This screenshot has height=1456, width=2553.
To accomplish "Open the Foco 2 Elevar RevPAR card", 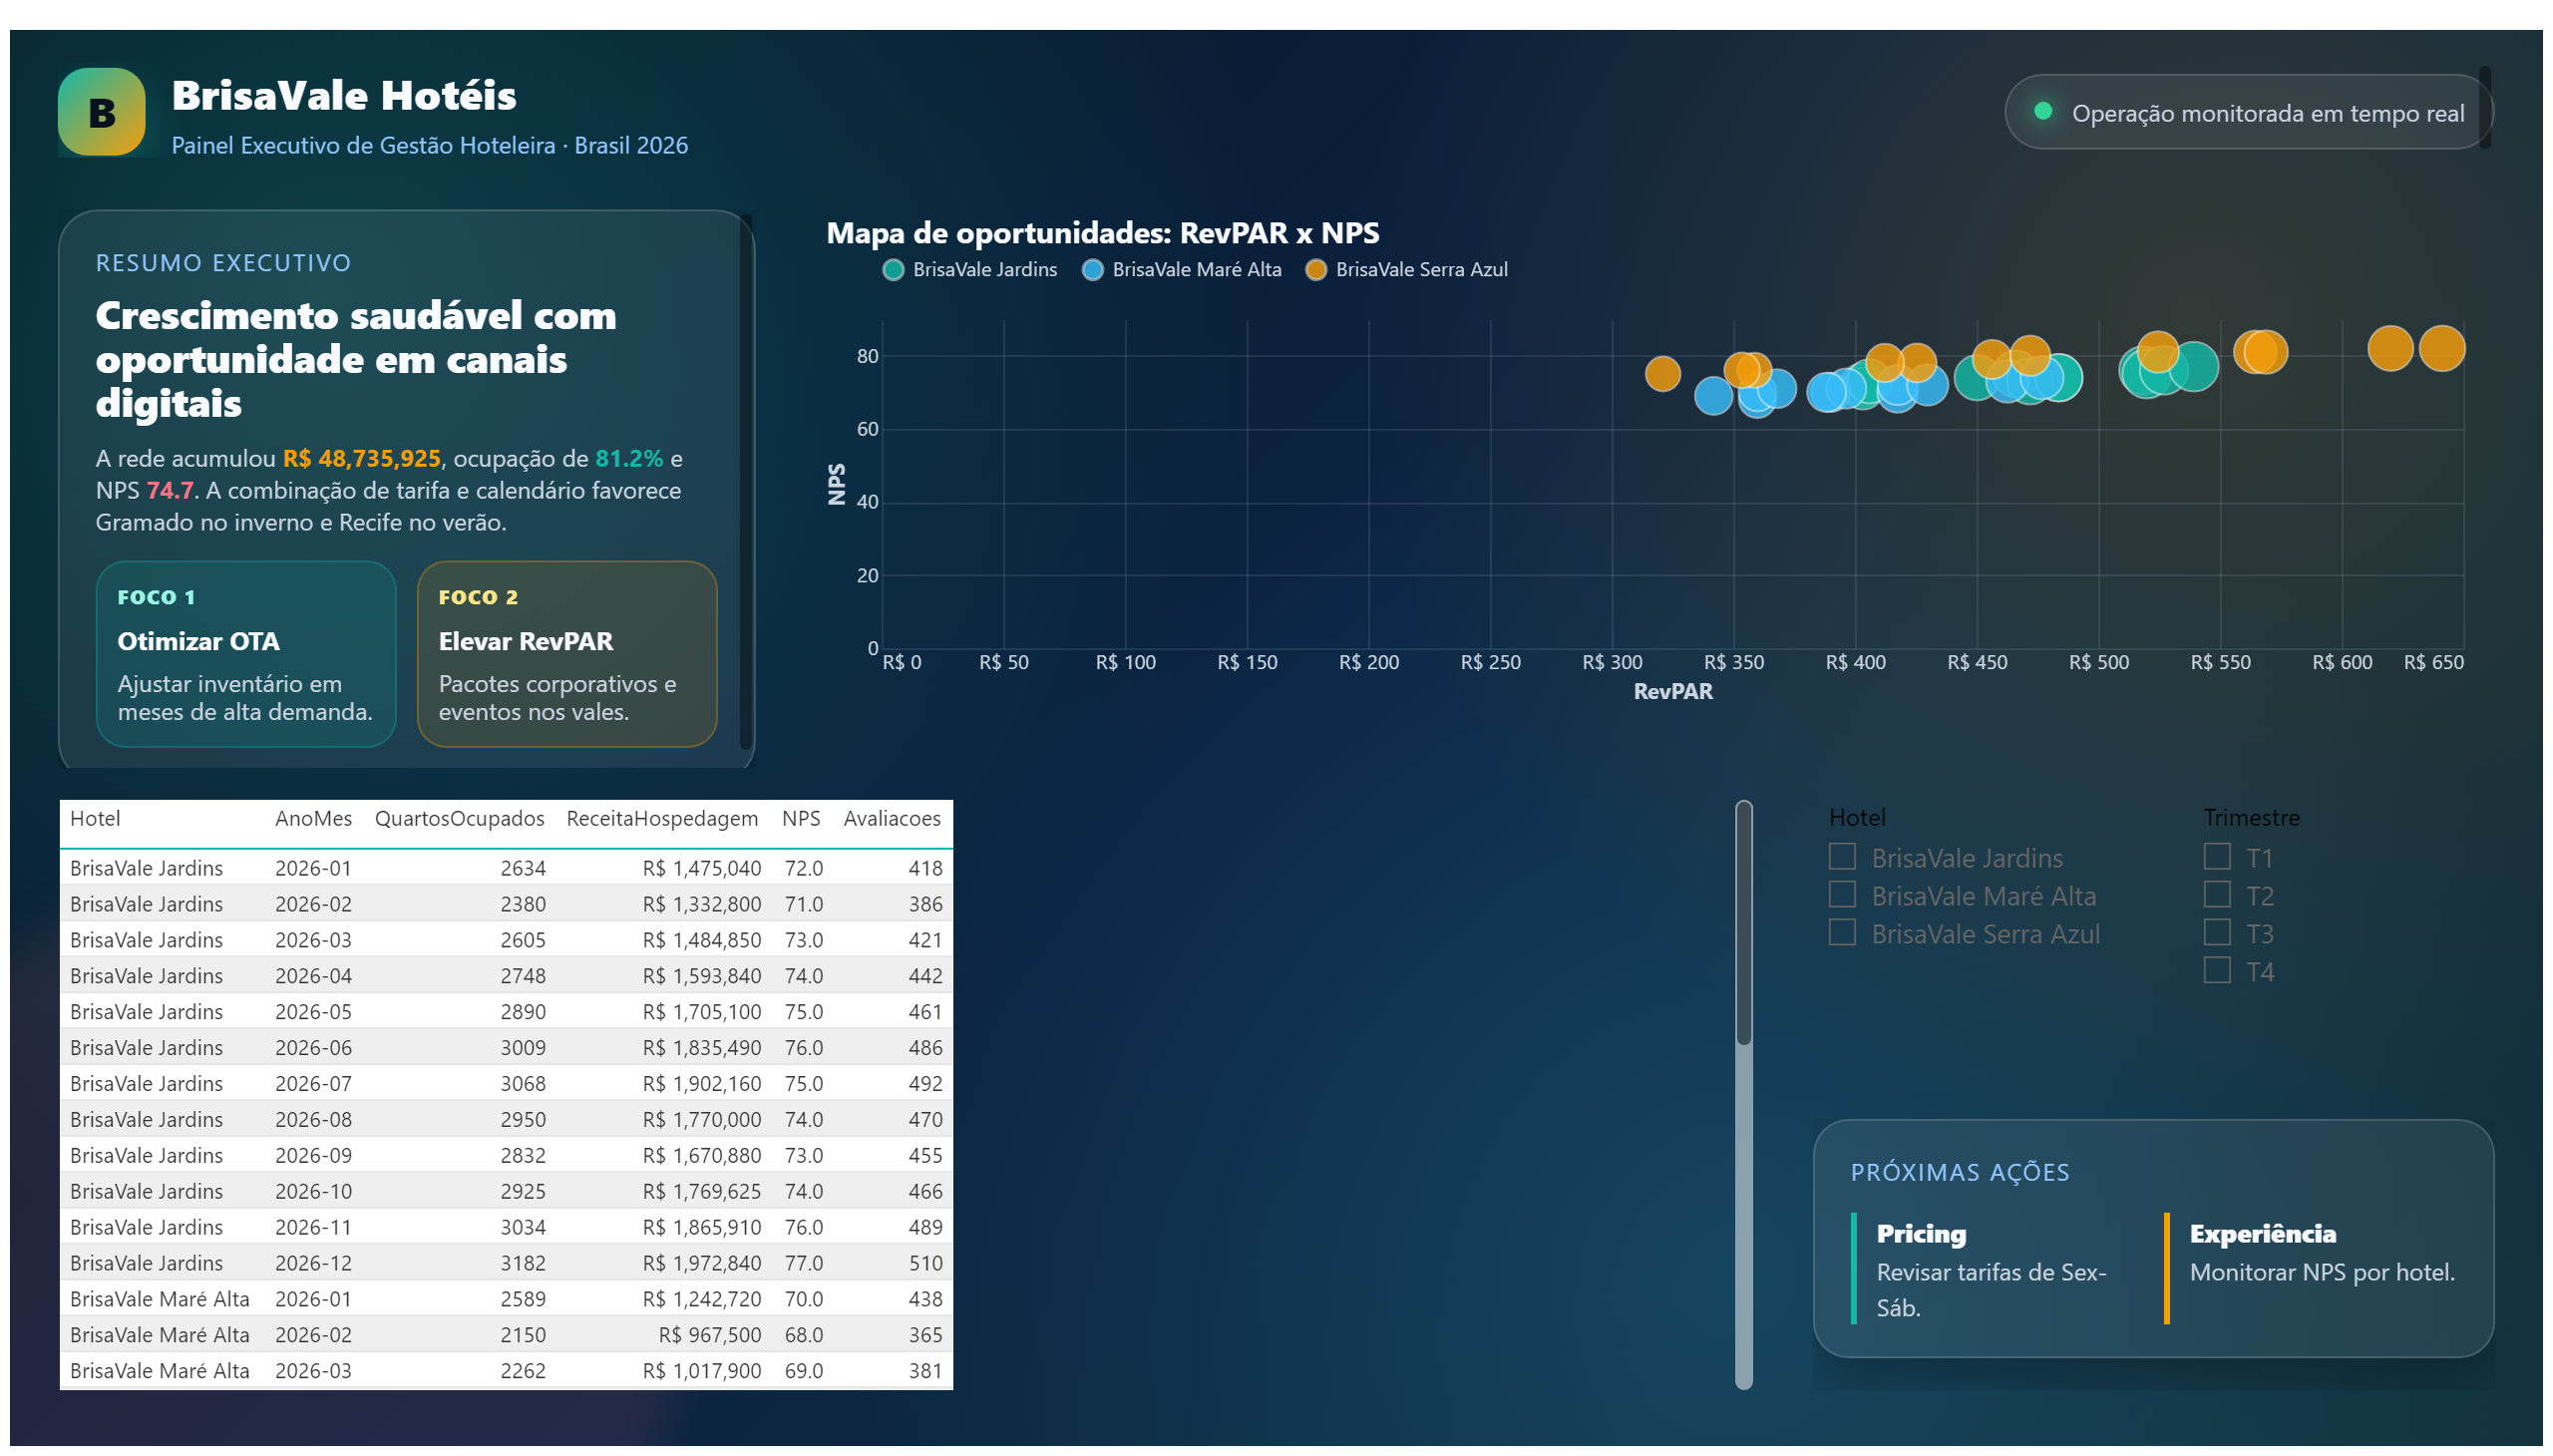I will [x=567, y=654].
